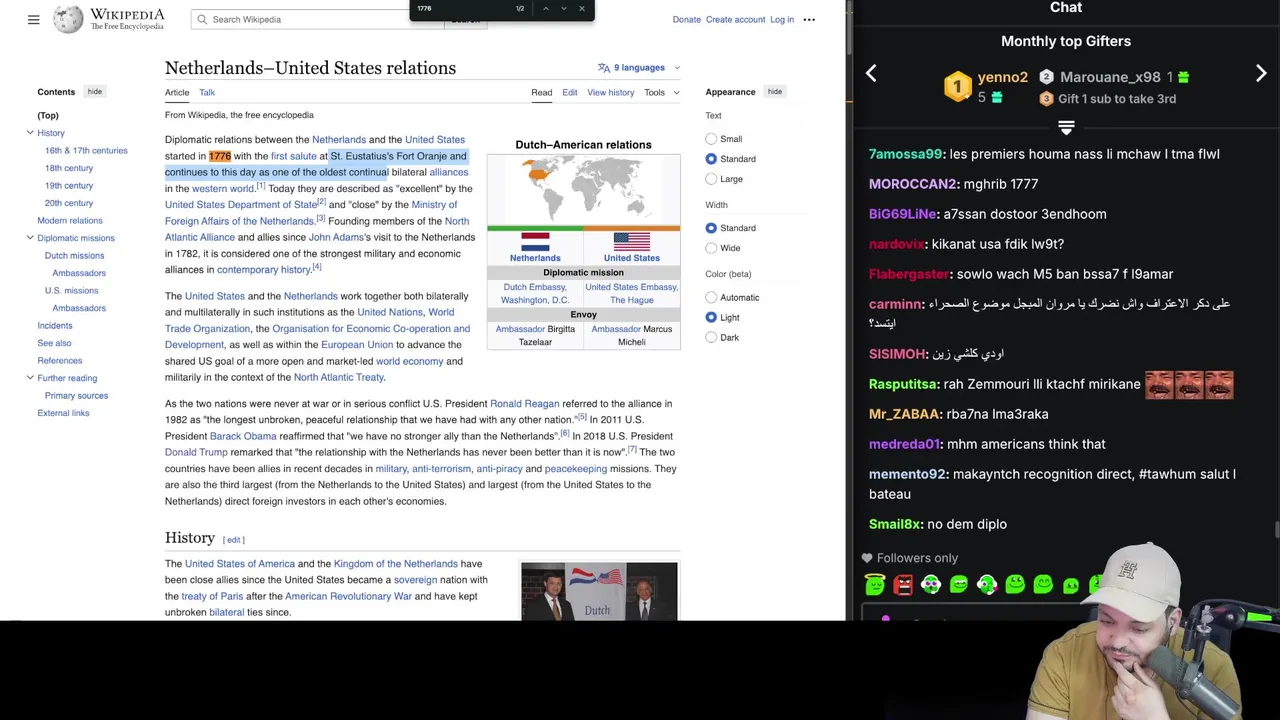Click the Log in link
The height and width of the screenshot is (720, 1280).
[x=782, y=19]
